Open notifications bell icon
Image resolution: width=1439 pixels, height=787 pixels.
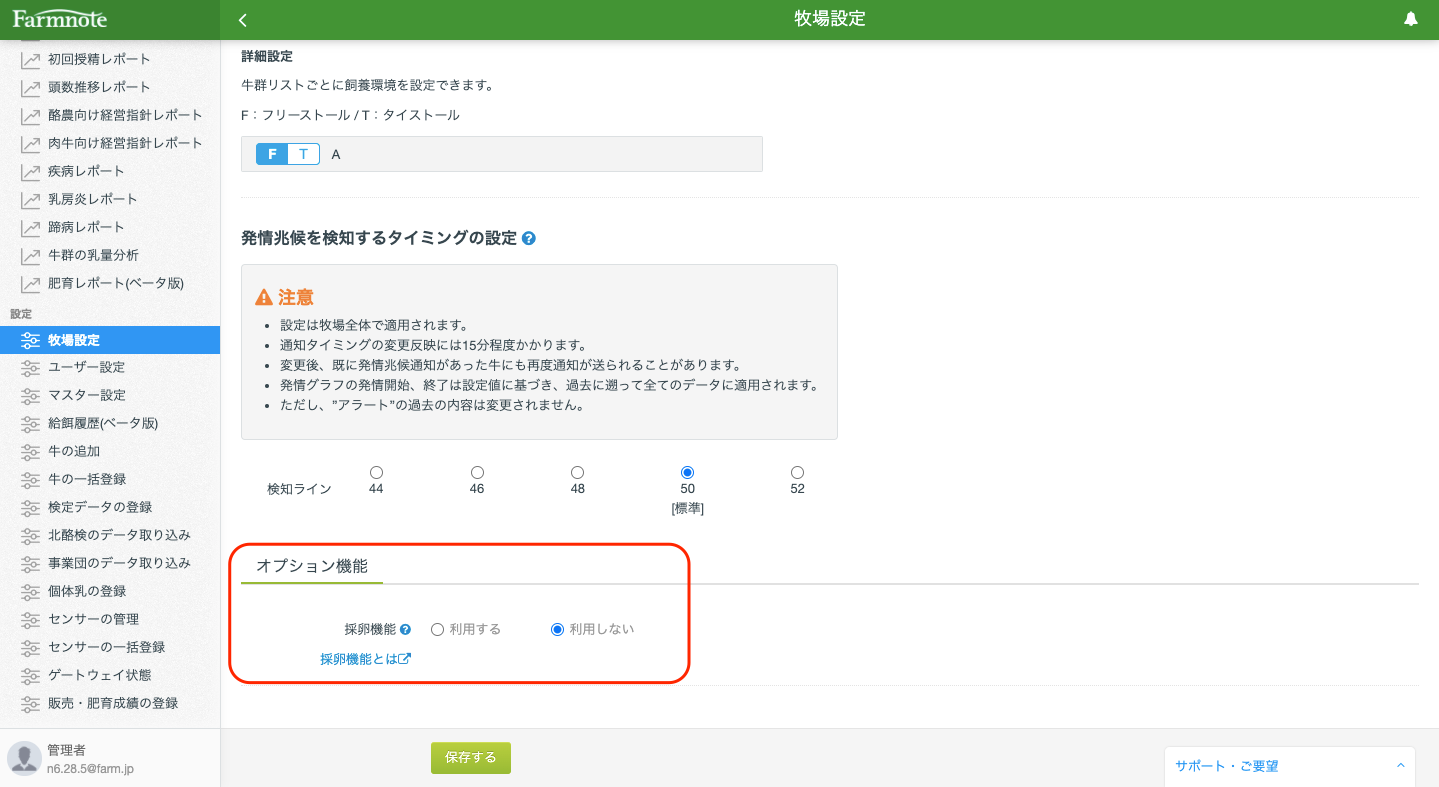coord(1411,19)
